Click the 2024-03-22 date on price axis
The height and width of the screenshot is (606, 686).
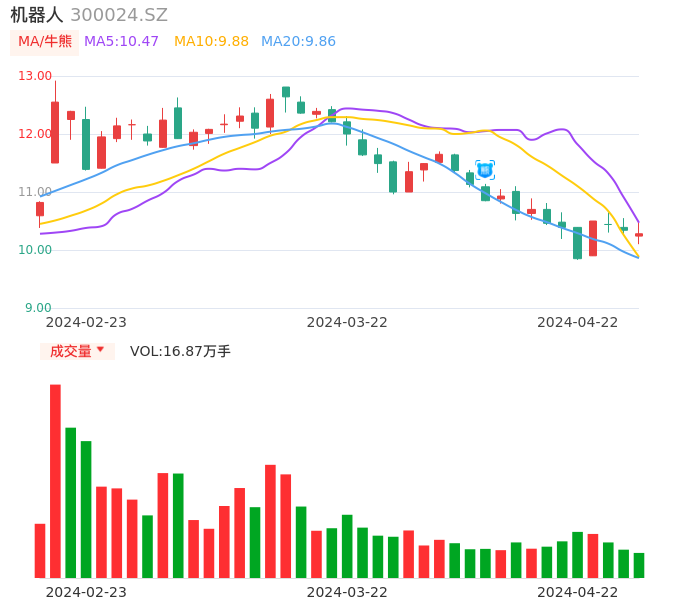click(x=347, y=322)
